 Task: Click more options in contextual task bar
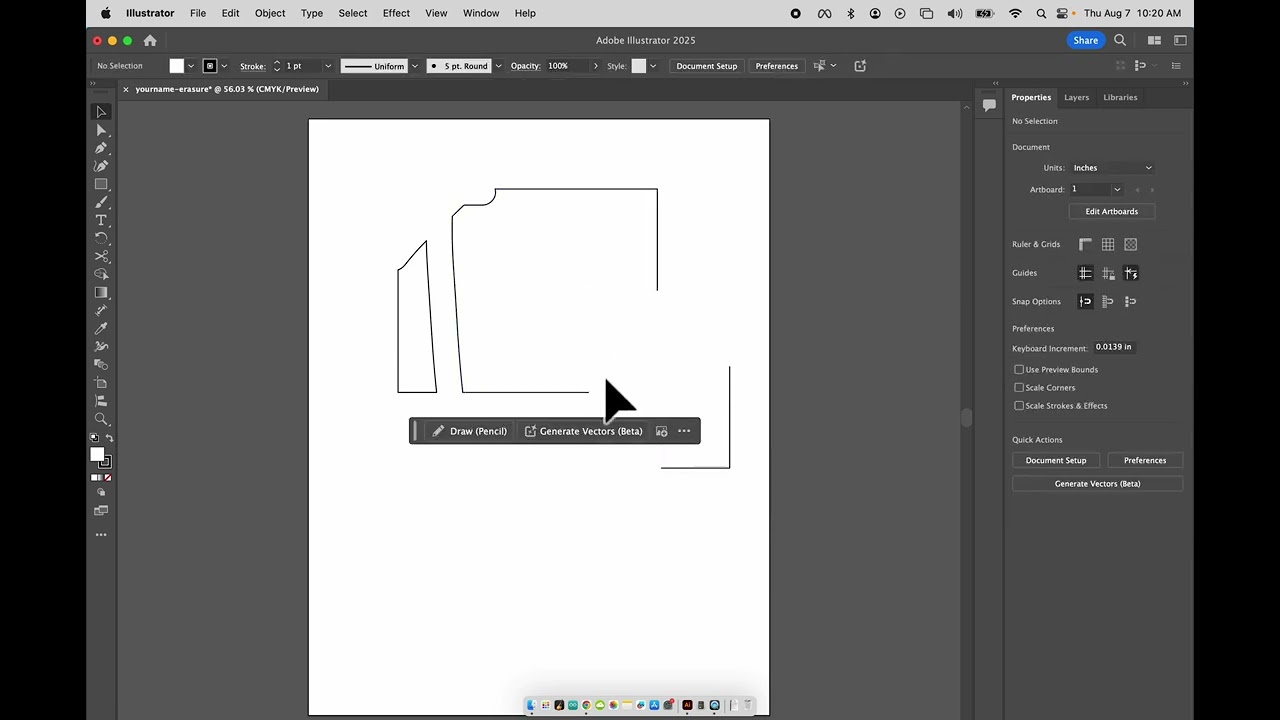point(684,431)
